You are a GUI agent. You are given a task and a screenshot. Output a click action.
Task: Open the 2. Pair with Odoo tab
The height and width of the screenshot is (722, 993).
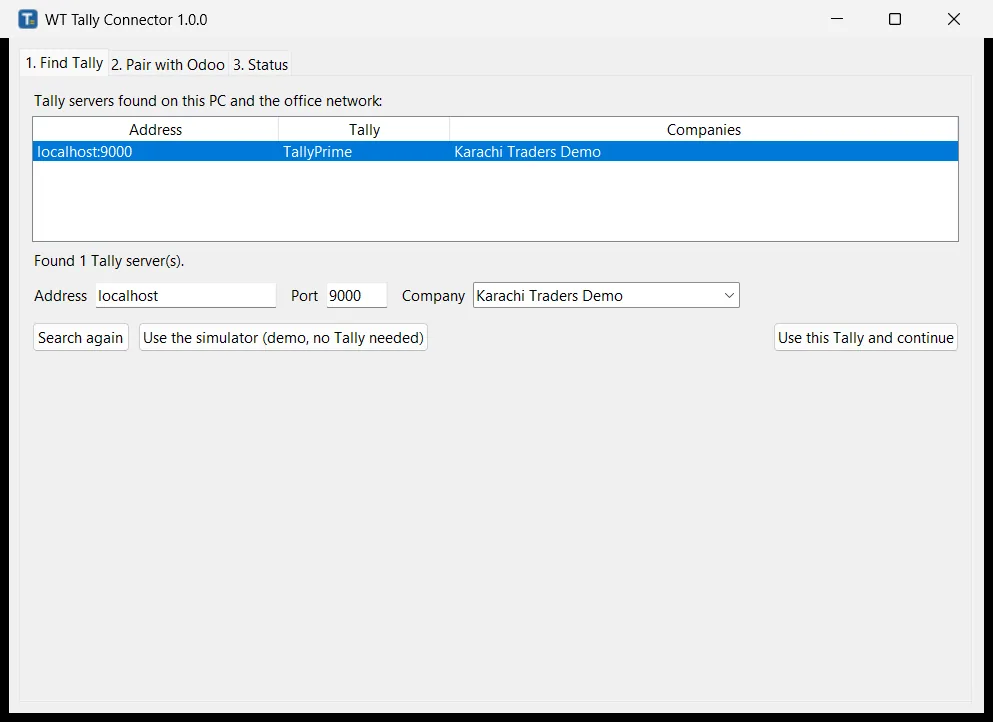(168, 65)
